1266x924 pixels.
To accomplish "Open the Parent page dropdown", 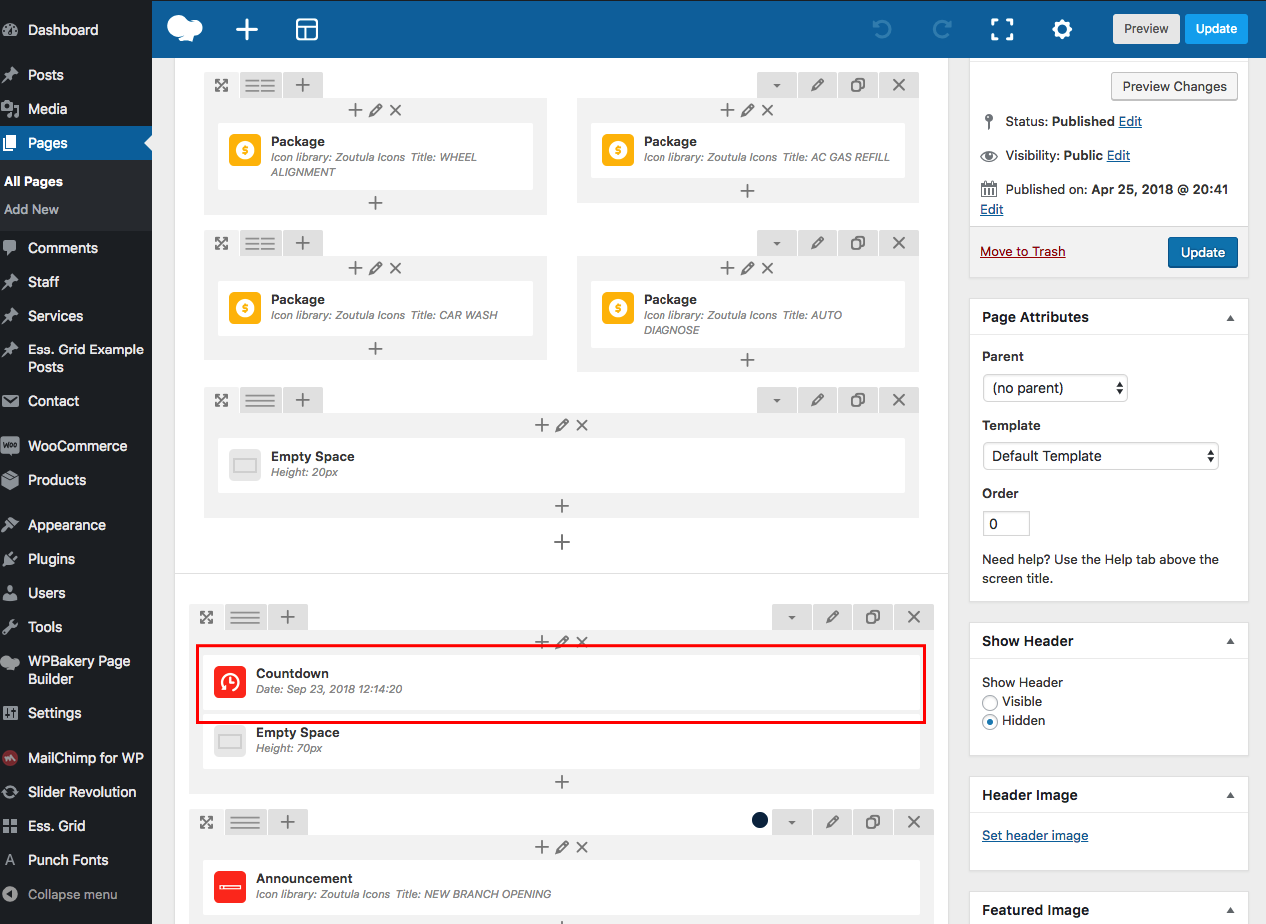I will [x=1055, y=388].
